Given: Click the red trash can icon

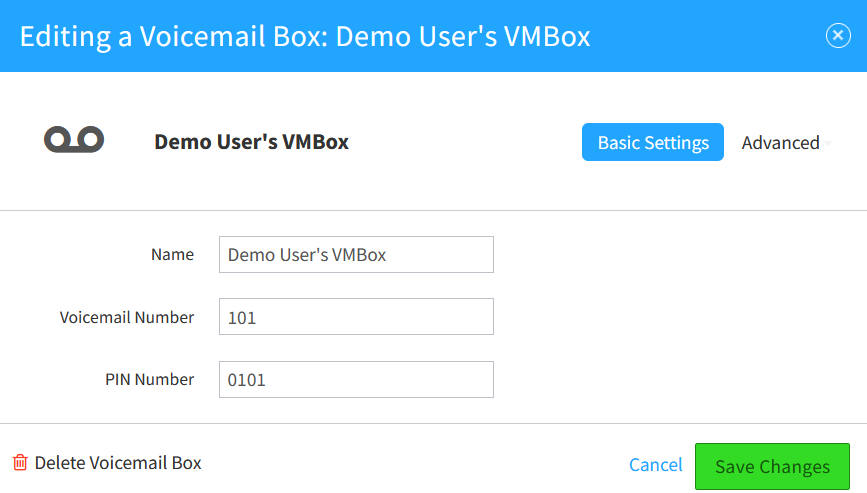Looking at the screenshot, I should point(20,463).
